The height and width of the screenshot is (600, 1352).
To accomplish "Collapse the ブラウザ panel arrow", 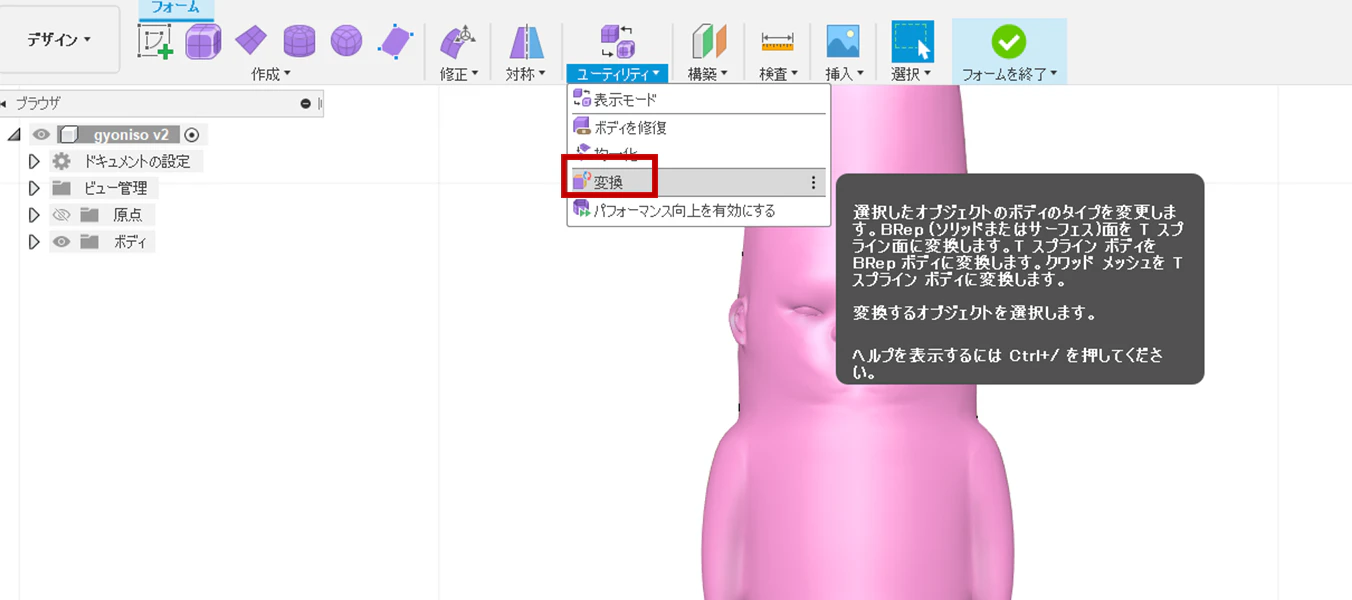I will (x=4, y=103).
